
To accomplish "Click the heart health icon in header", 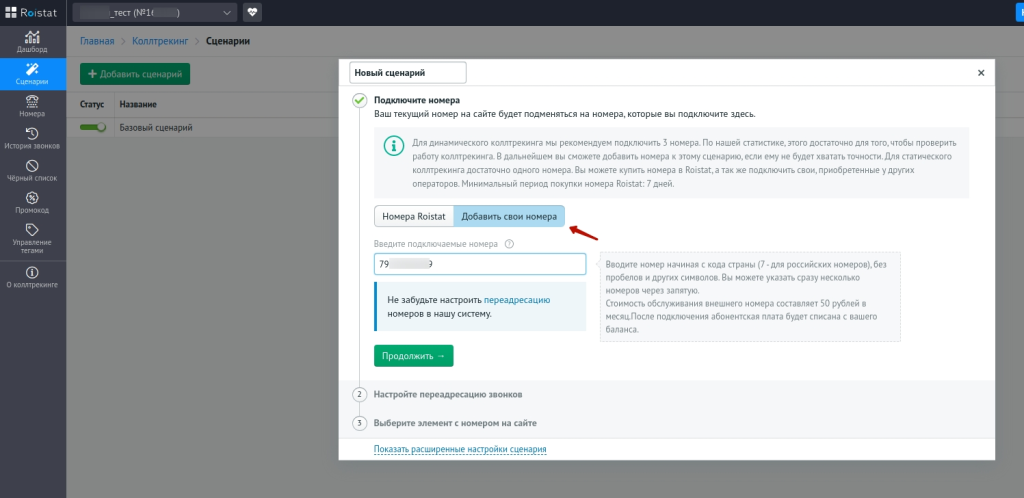I will (252, 13).
